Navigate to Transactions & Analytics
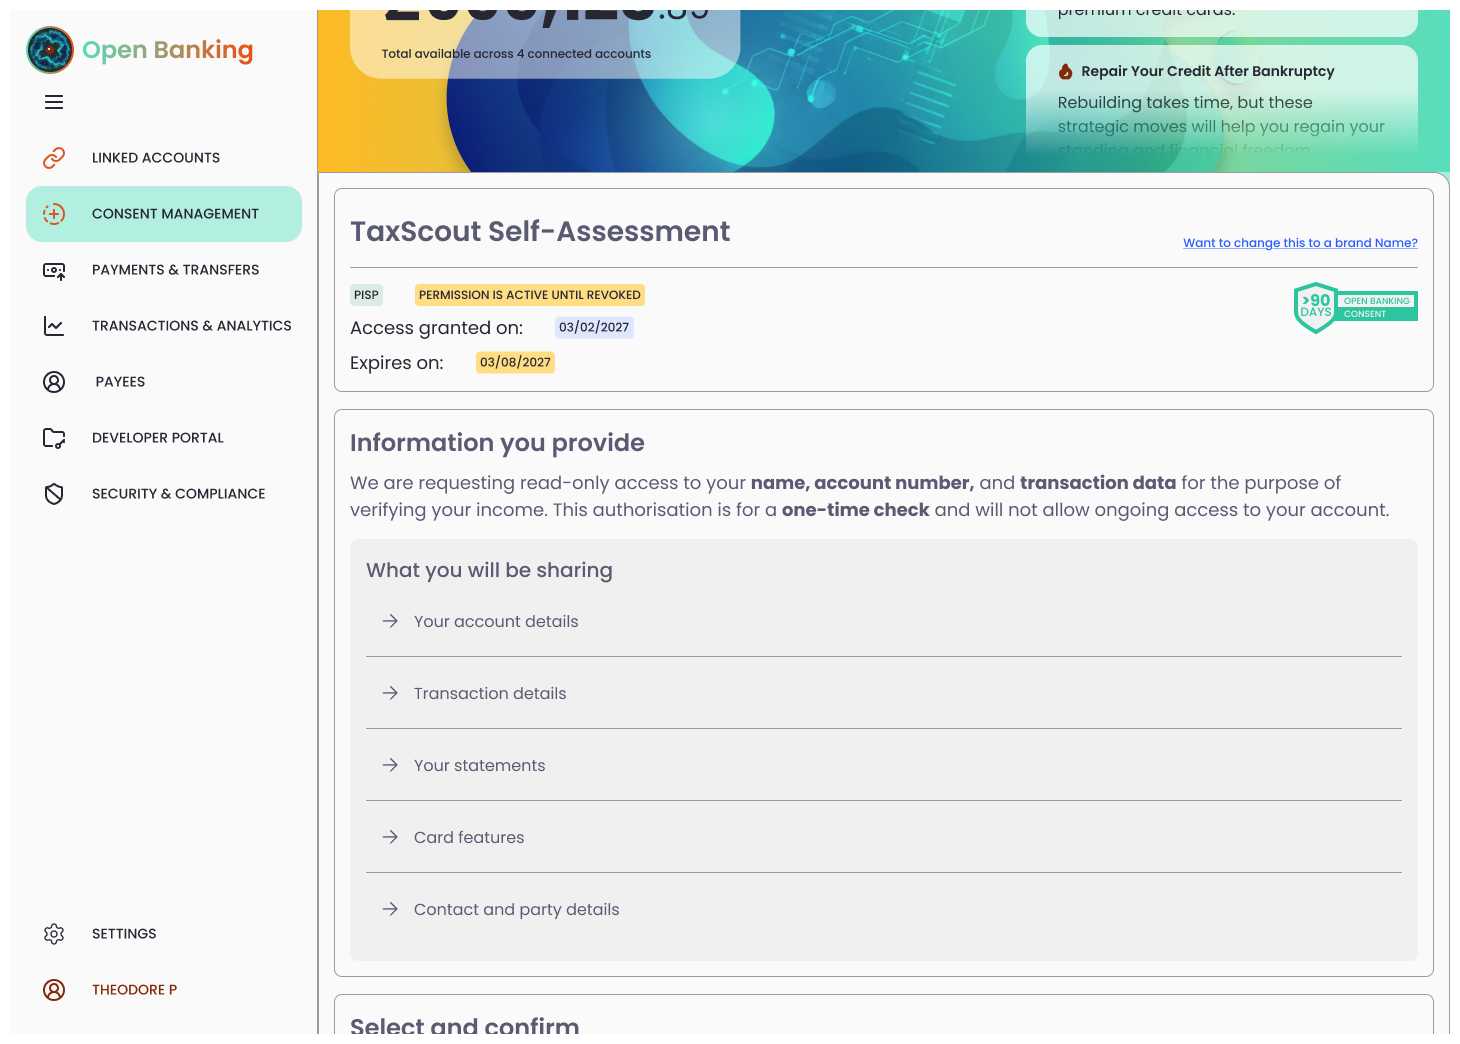This screenshot has height=1044, width=1460. coord(191,325)
